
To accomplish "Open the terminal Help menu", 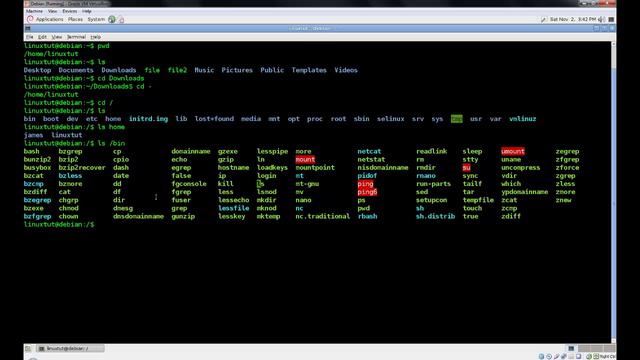I will coord(96,37).
